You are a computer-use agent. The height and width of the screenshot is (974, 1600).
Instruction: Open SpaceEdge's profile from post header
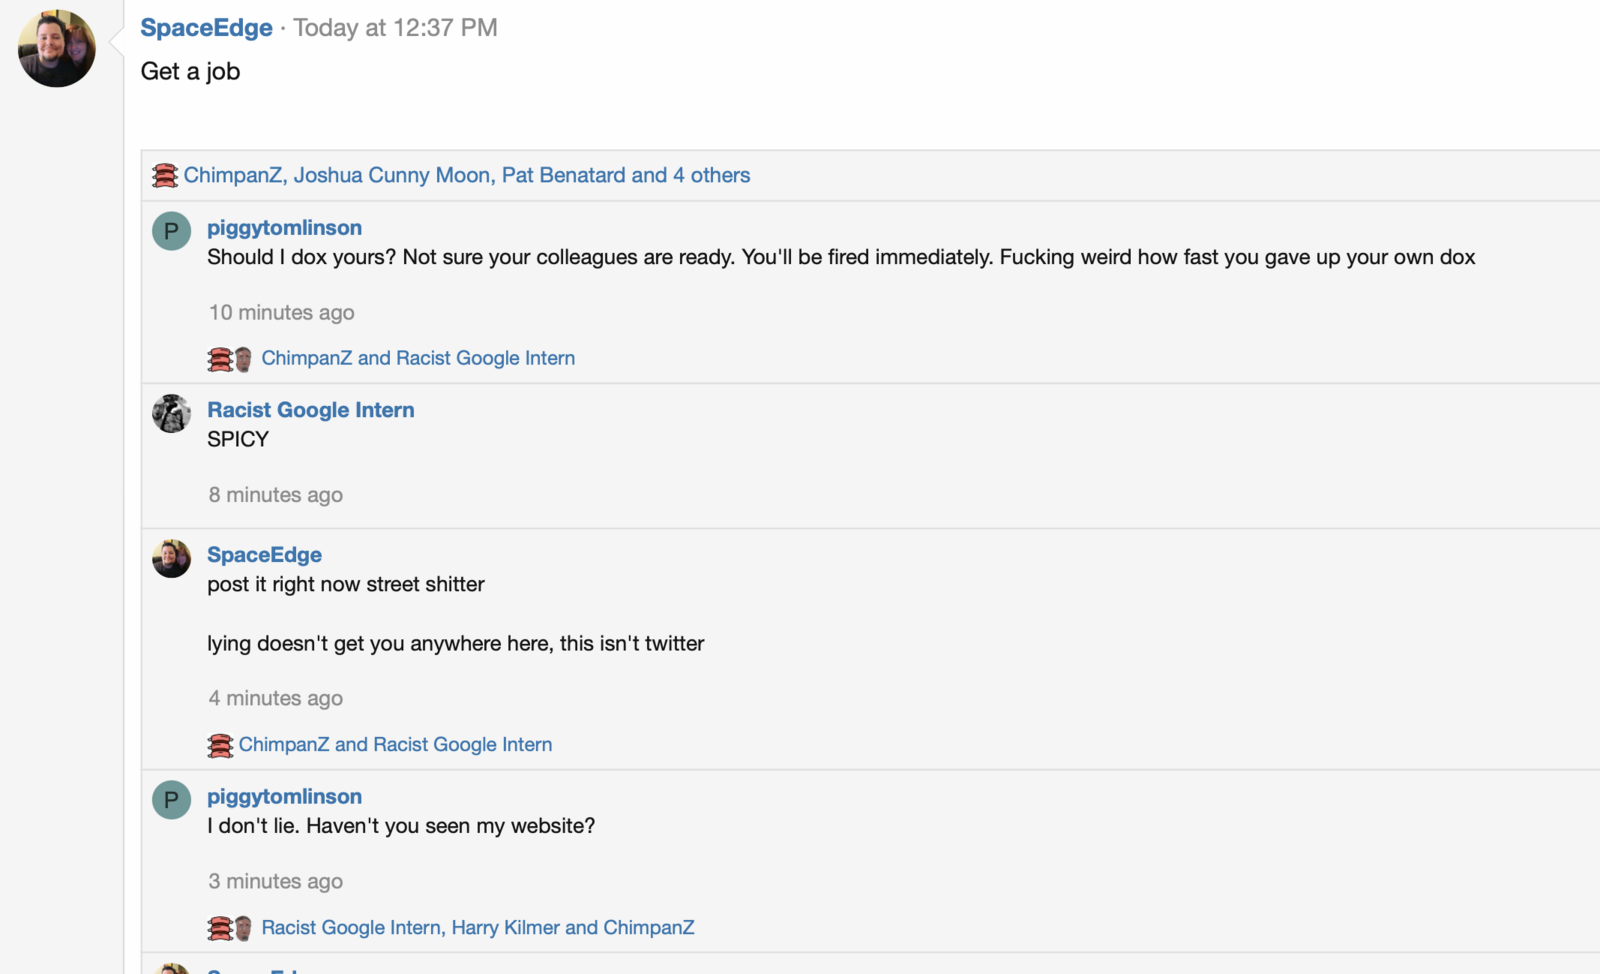click(x=206, y=28)
